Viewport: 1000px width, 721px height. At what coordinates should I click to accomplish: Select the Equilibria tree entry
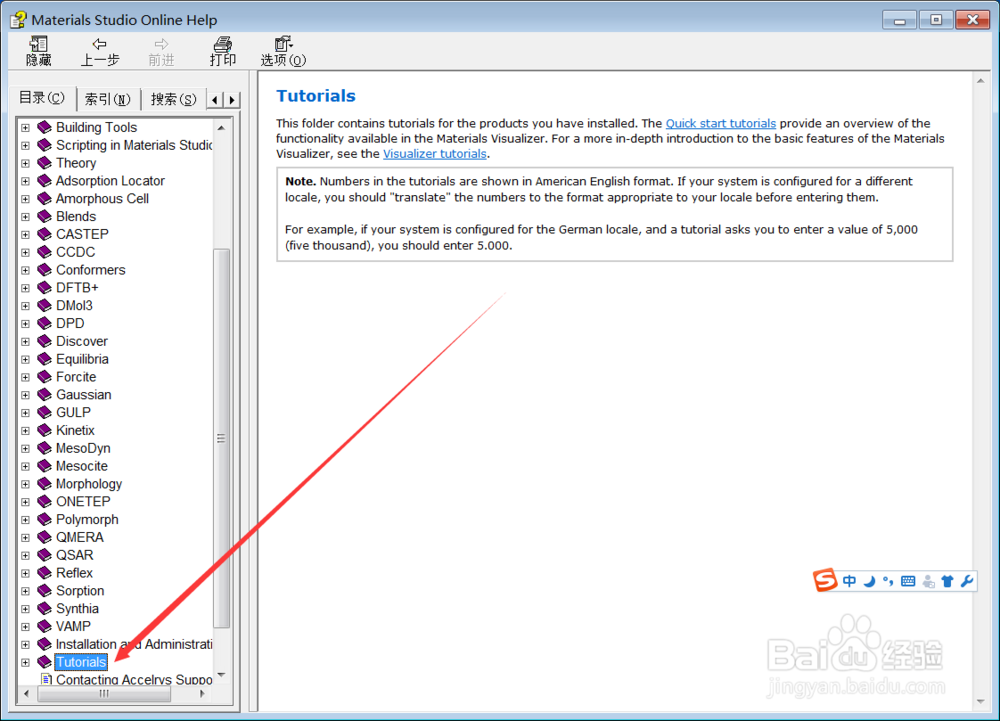click(82, 360)
